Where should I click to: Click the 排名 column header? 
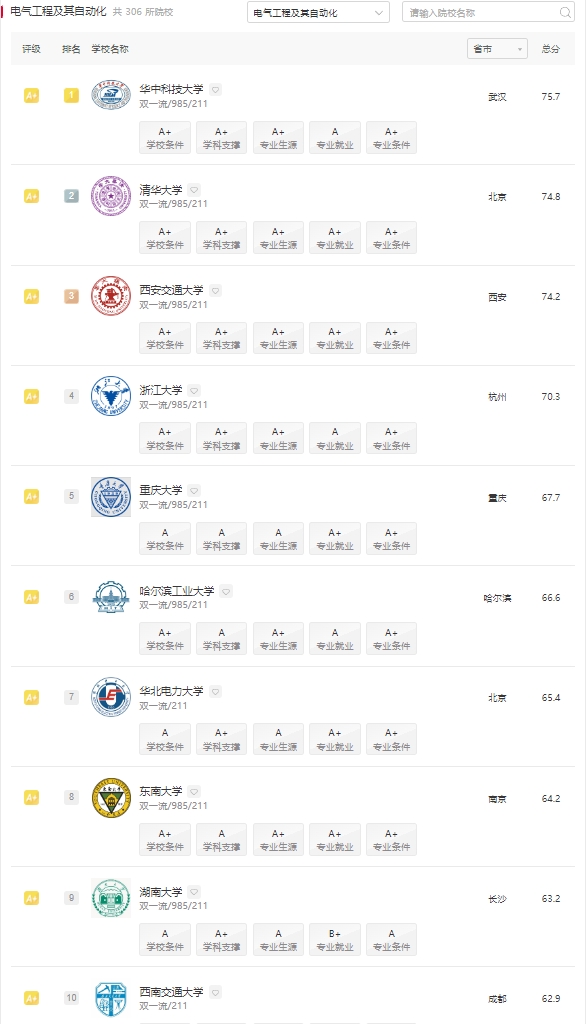point(71,49)
